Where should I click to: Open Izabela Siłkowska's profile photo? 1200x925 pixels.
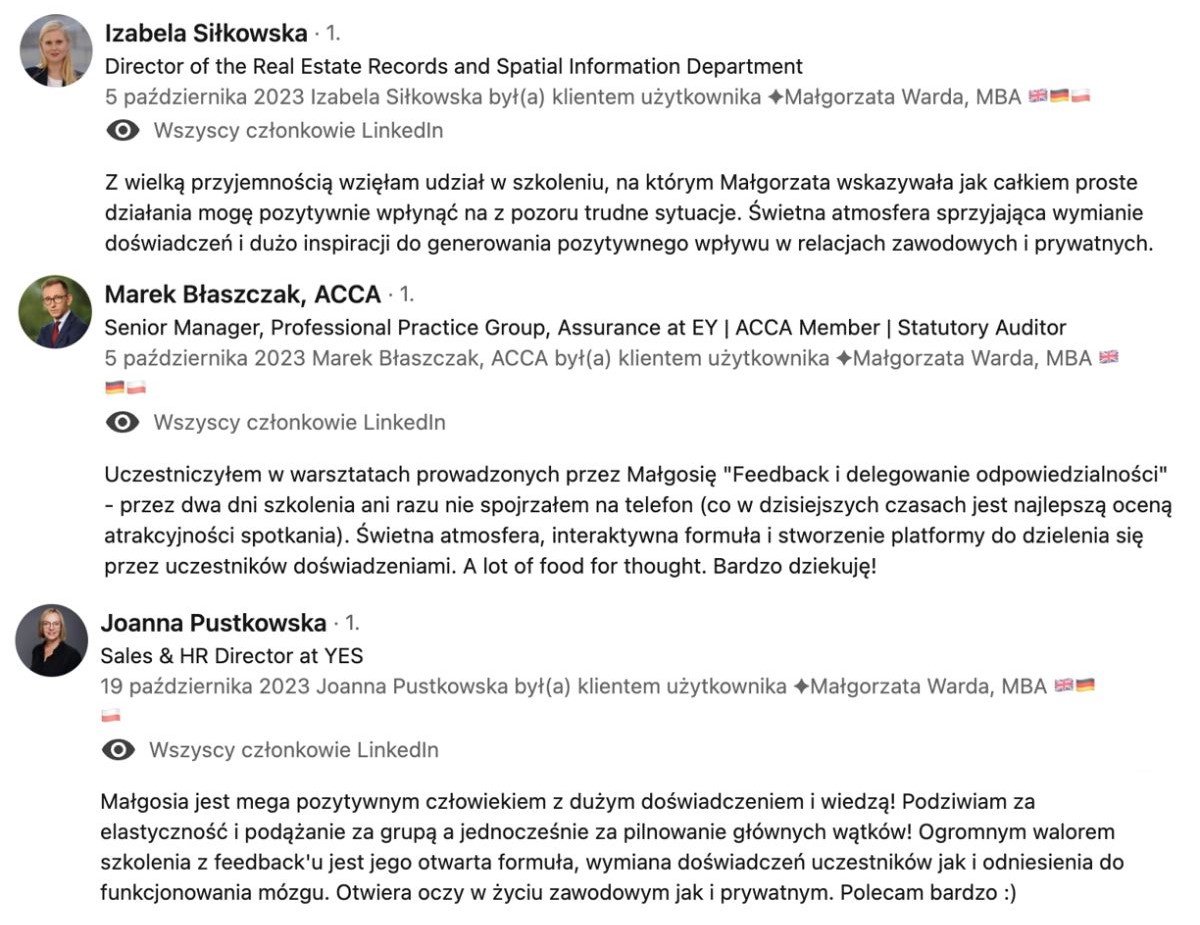coord(56,51)
